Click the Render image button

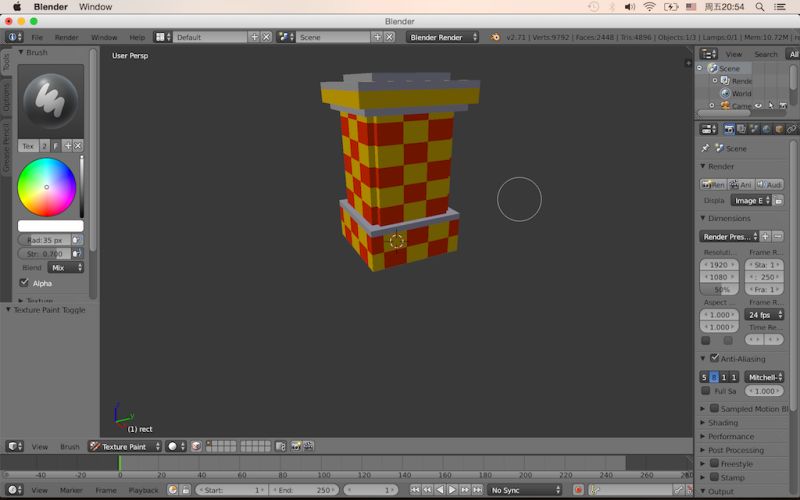pyautogui.click(x=713, y=184)
